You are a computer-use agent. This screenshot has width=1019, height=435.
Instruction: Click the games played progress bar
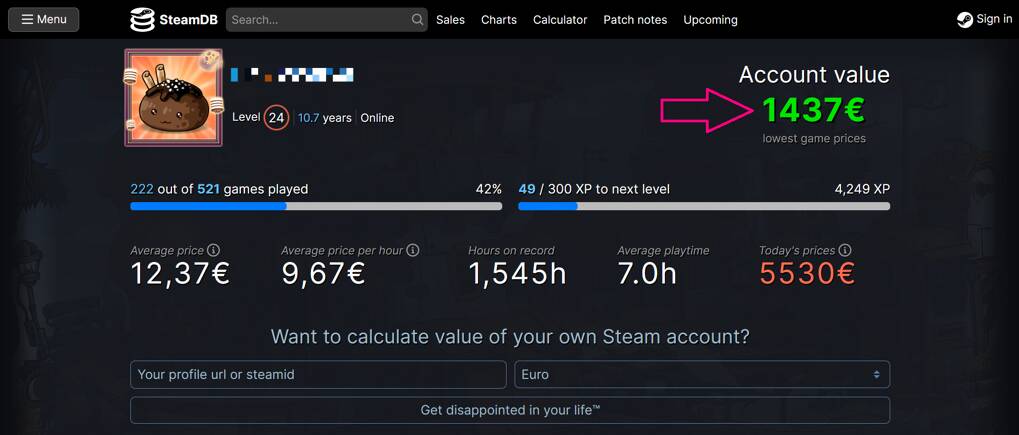(x=316, y=206)
